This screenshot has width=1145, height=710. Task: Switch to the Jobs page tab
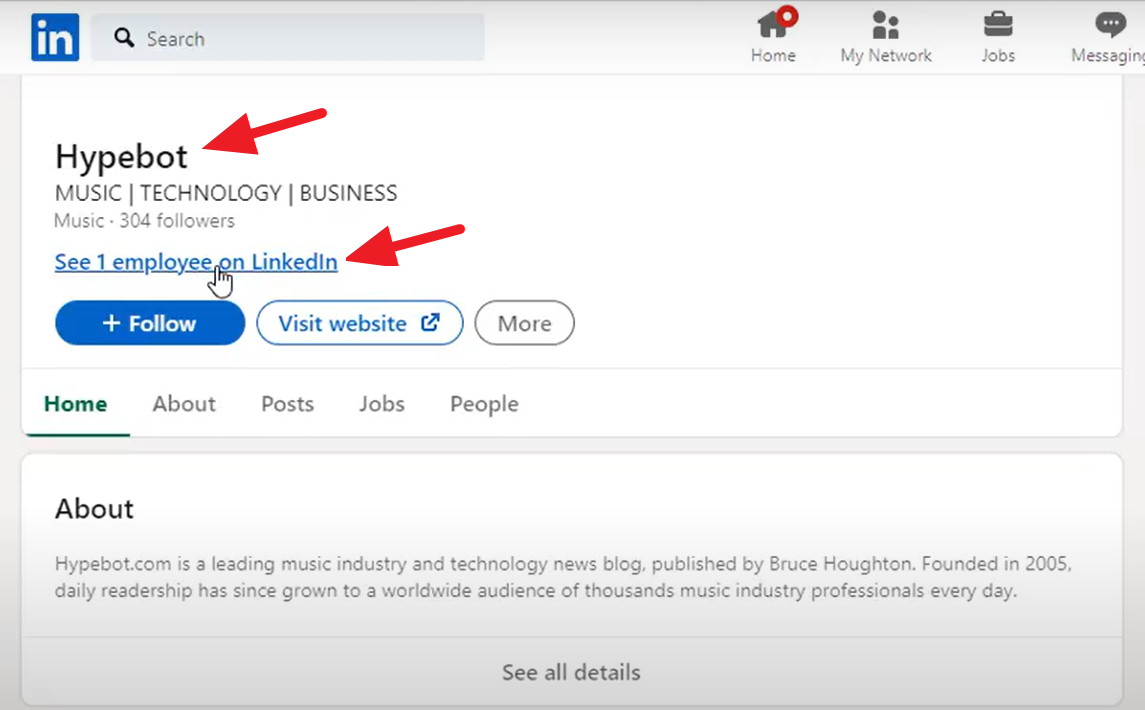click(x=382, y=404)
